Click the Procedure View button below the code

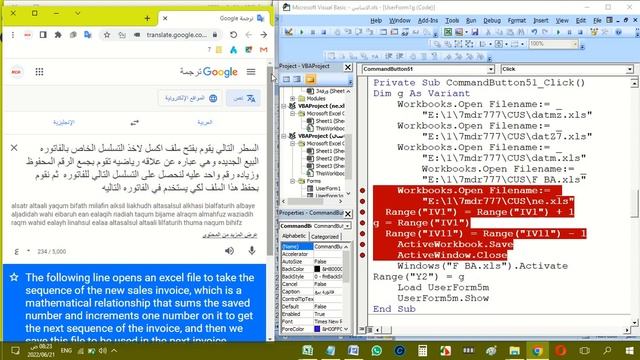pyautogui.click(x=362, y=329)
